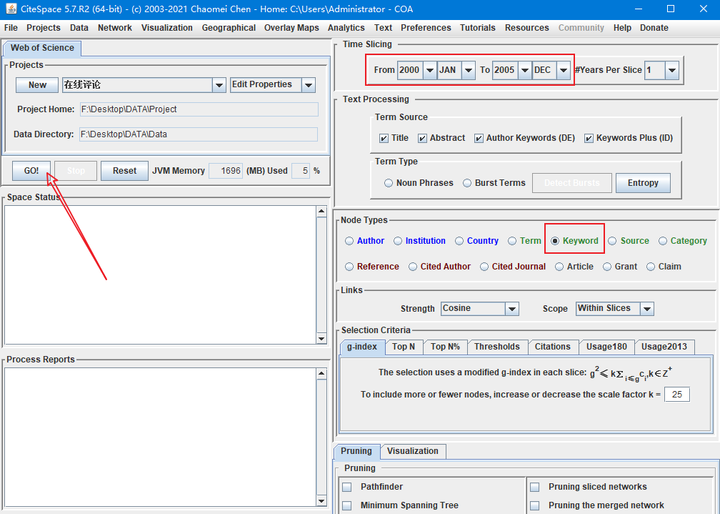The image size is (720, 514).
Task: Create a new project with New
Action: (x=37, y=85)
